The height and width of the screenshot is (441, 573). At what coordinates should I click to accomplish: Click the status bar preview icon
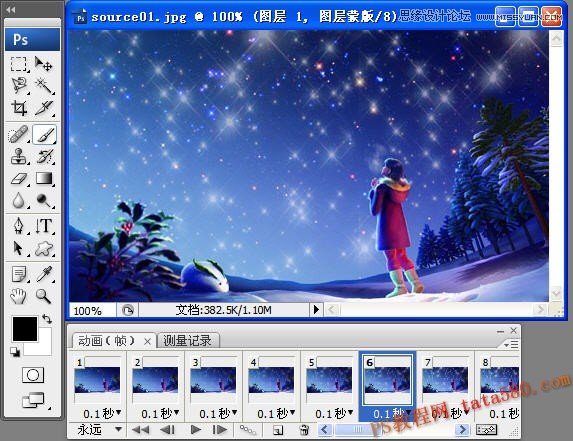point(128,311)
